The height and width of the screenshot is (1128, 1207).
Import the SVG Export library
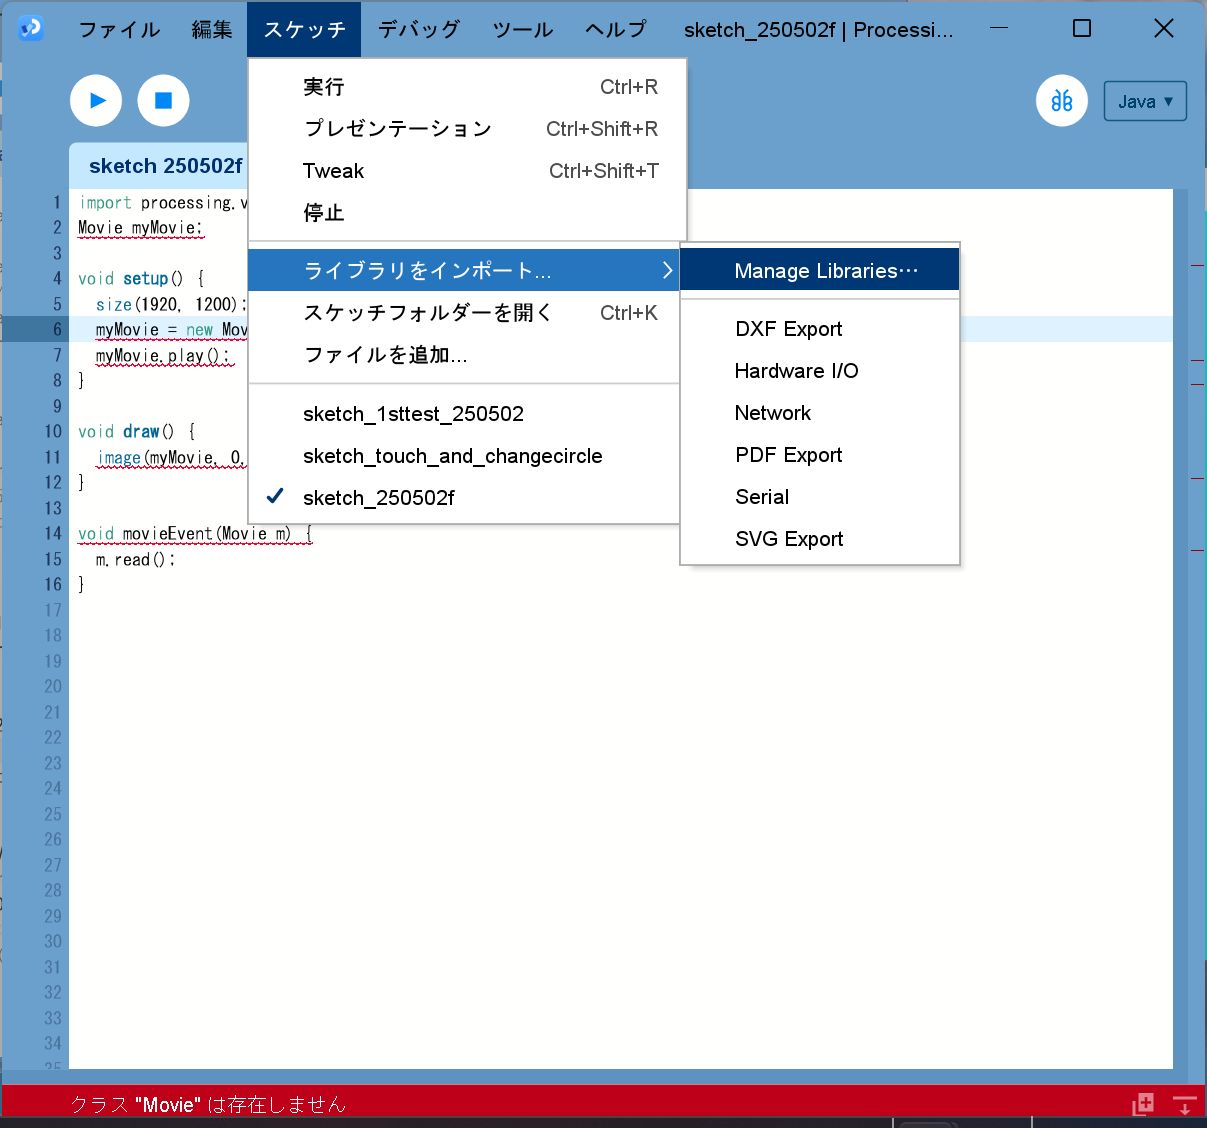pos(820,539)
